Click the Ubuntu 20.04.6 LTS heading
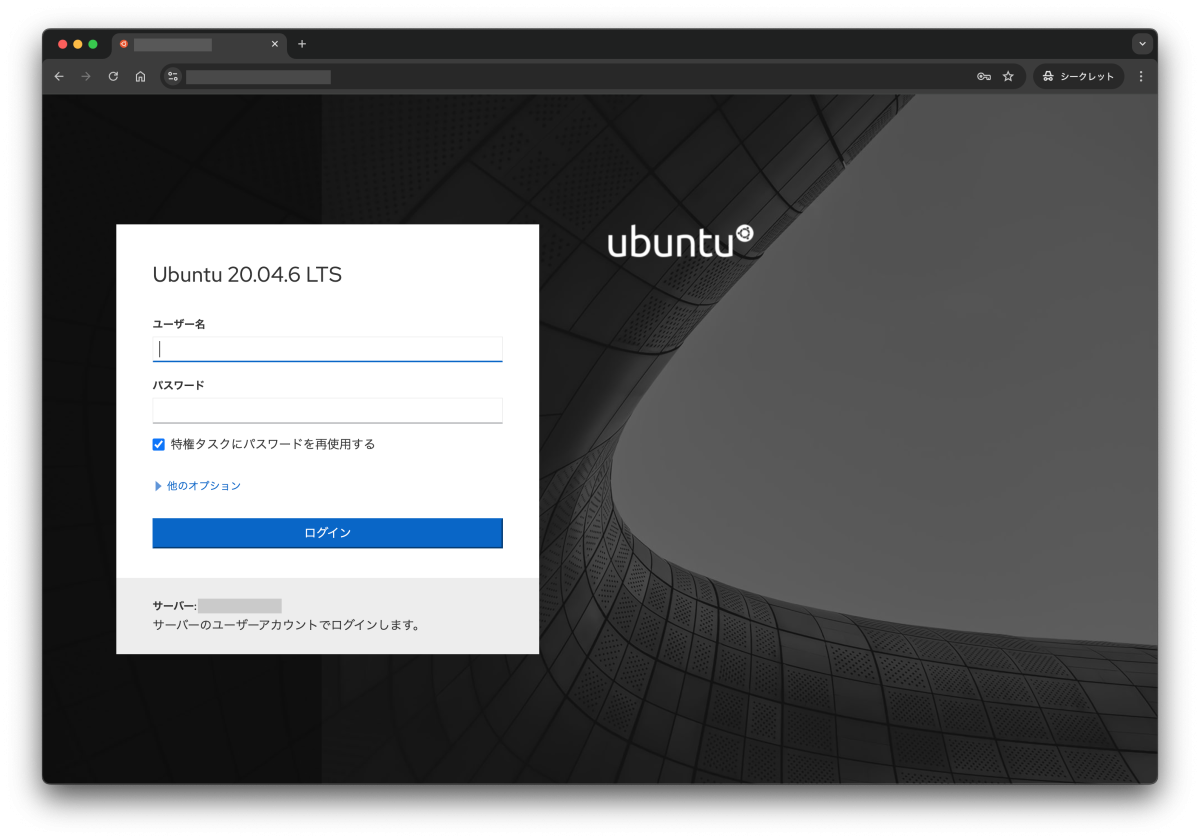 [247, 275]
